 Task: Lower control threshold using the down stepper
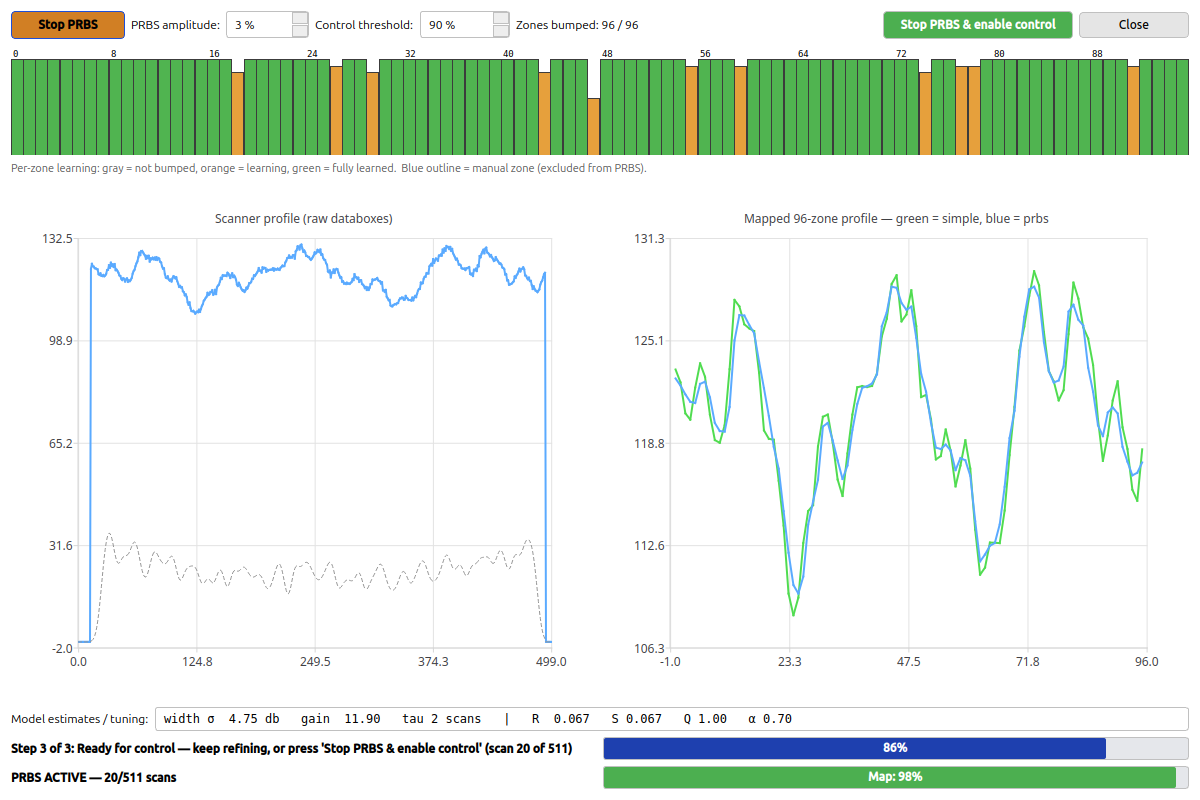501,30
